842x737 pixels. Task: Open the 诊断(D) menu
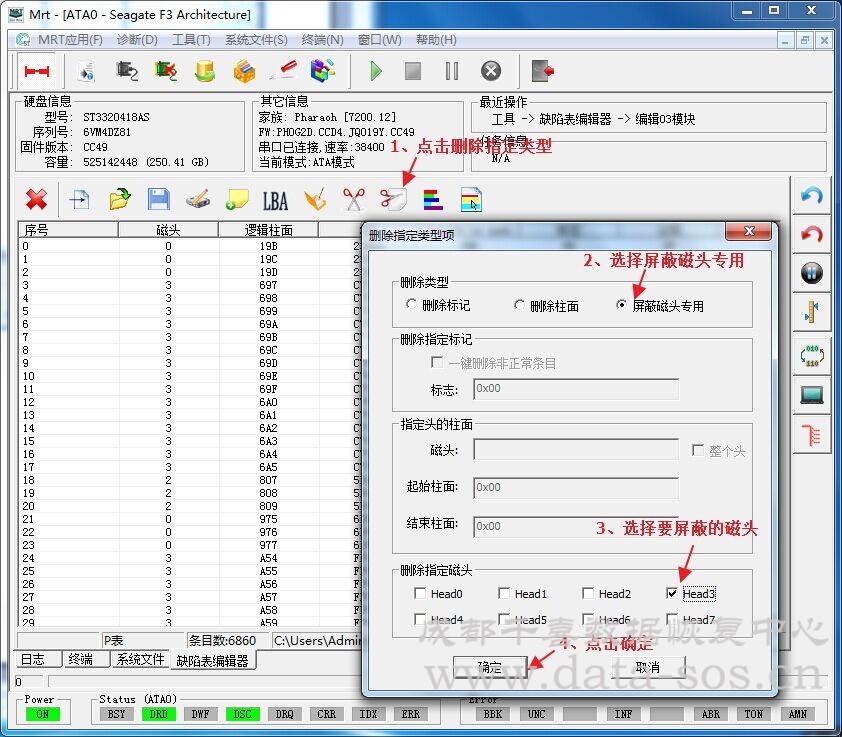point(137,40)
